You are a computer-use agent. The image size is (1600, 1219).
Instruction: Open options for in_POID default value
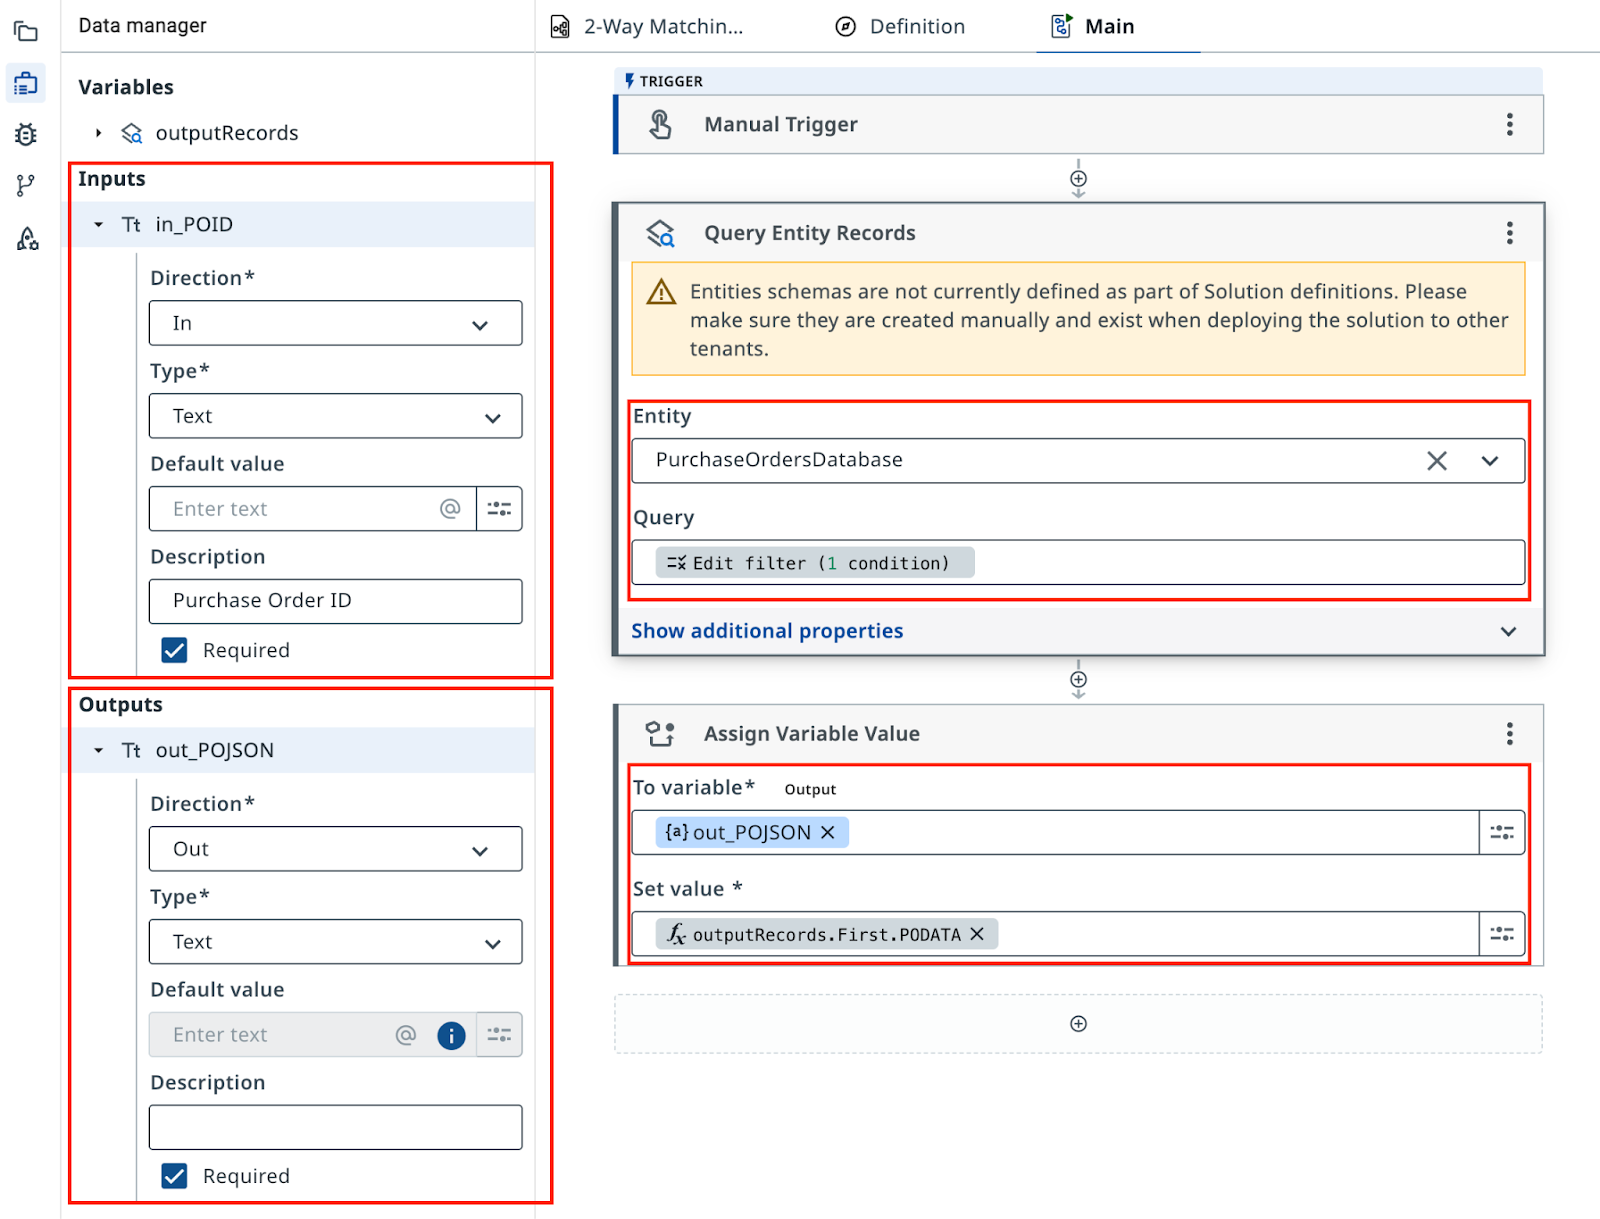pyautogui.click(x=499, y=509)
